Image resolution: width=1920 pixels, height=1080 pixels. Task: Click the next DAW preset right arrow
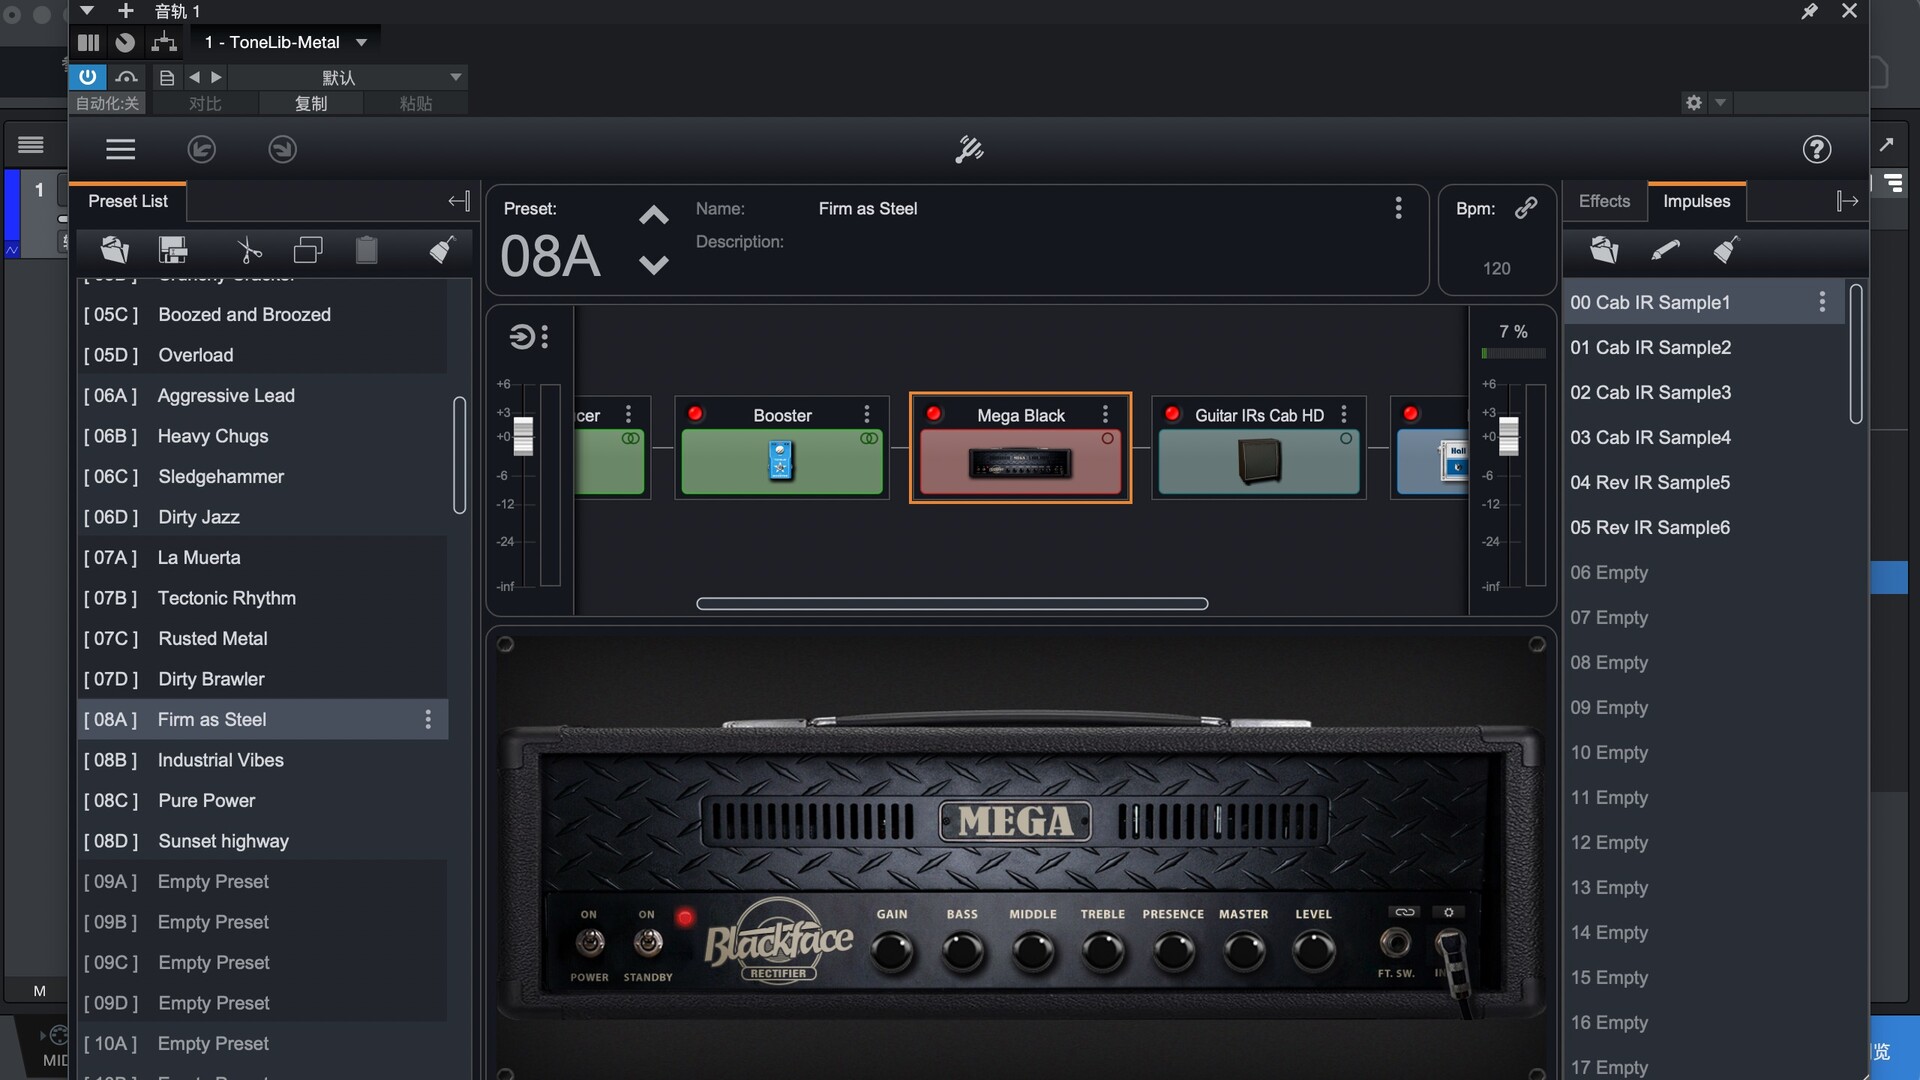point(216,77)
